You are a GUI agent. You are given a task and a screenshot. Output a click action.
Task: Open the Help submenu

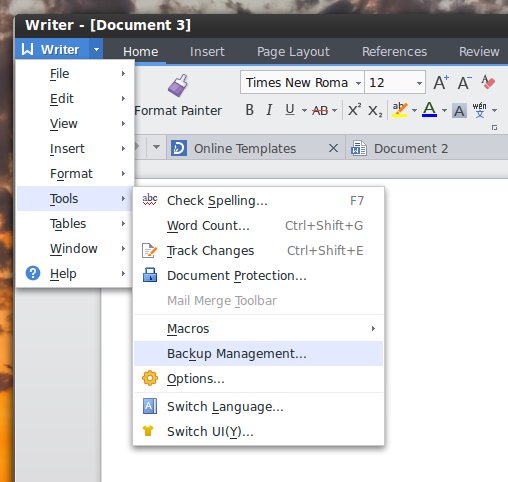pos(75,274)
